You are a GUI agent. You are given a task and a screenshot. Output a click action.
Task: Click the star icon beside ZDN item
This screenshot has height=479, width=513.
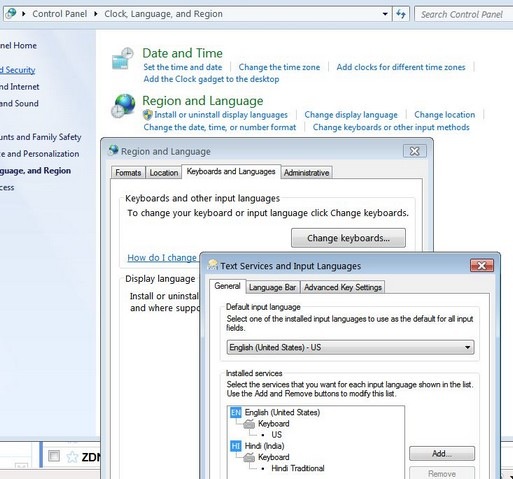72,457
